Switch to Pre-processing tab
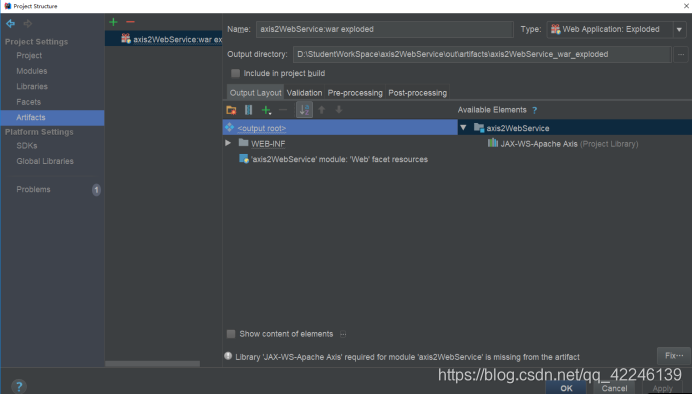692x394 pixels. [355, 93]
